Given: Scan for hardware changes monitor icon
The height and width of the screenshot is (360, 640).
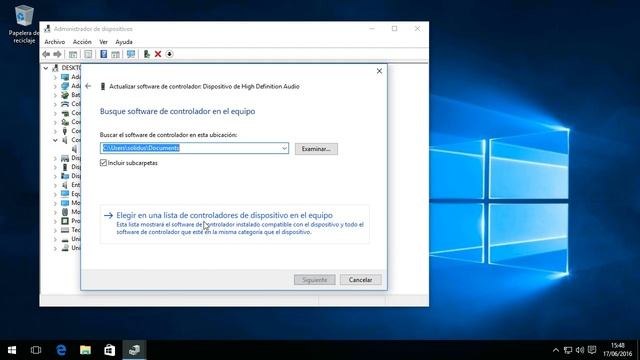Looking at the screenshot, I should [x=131, y=54].
